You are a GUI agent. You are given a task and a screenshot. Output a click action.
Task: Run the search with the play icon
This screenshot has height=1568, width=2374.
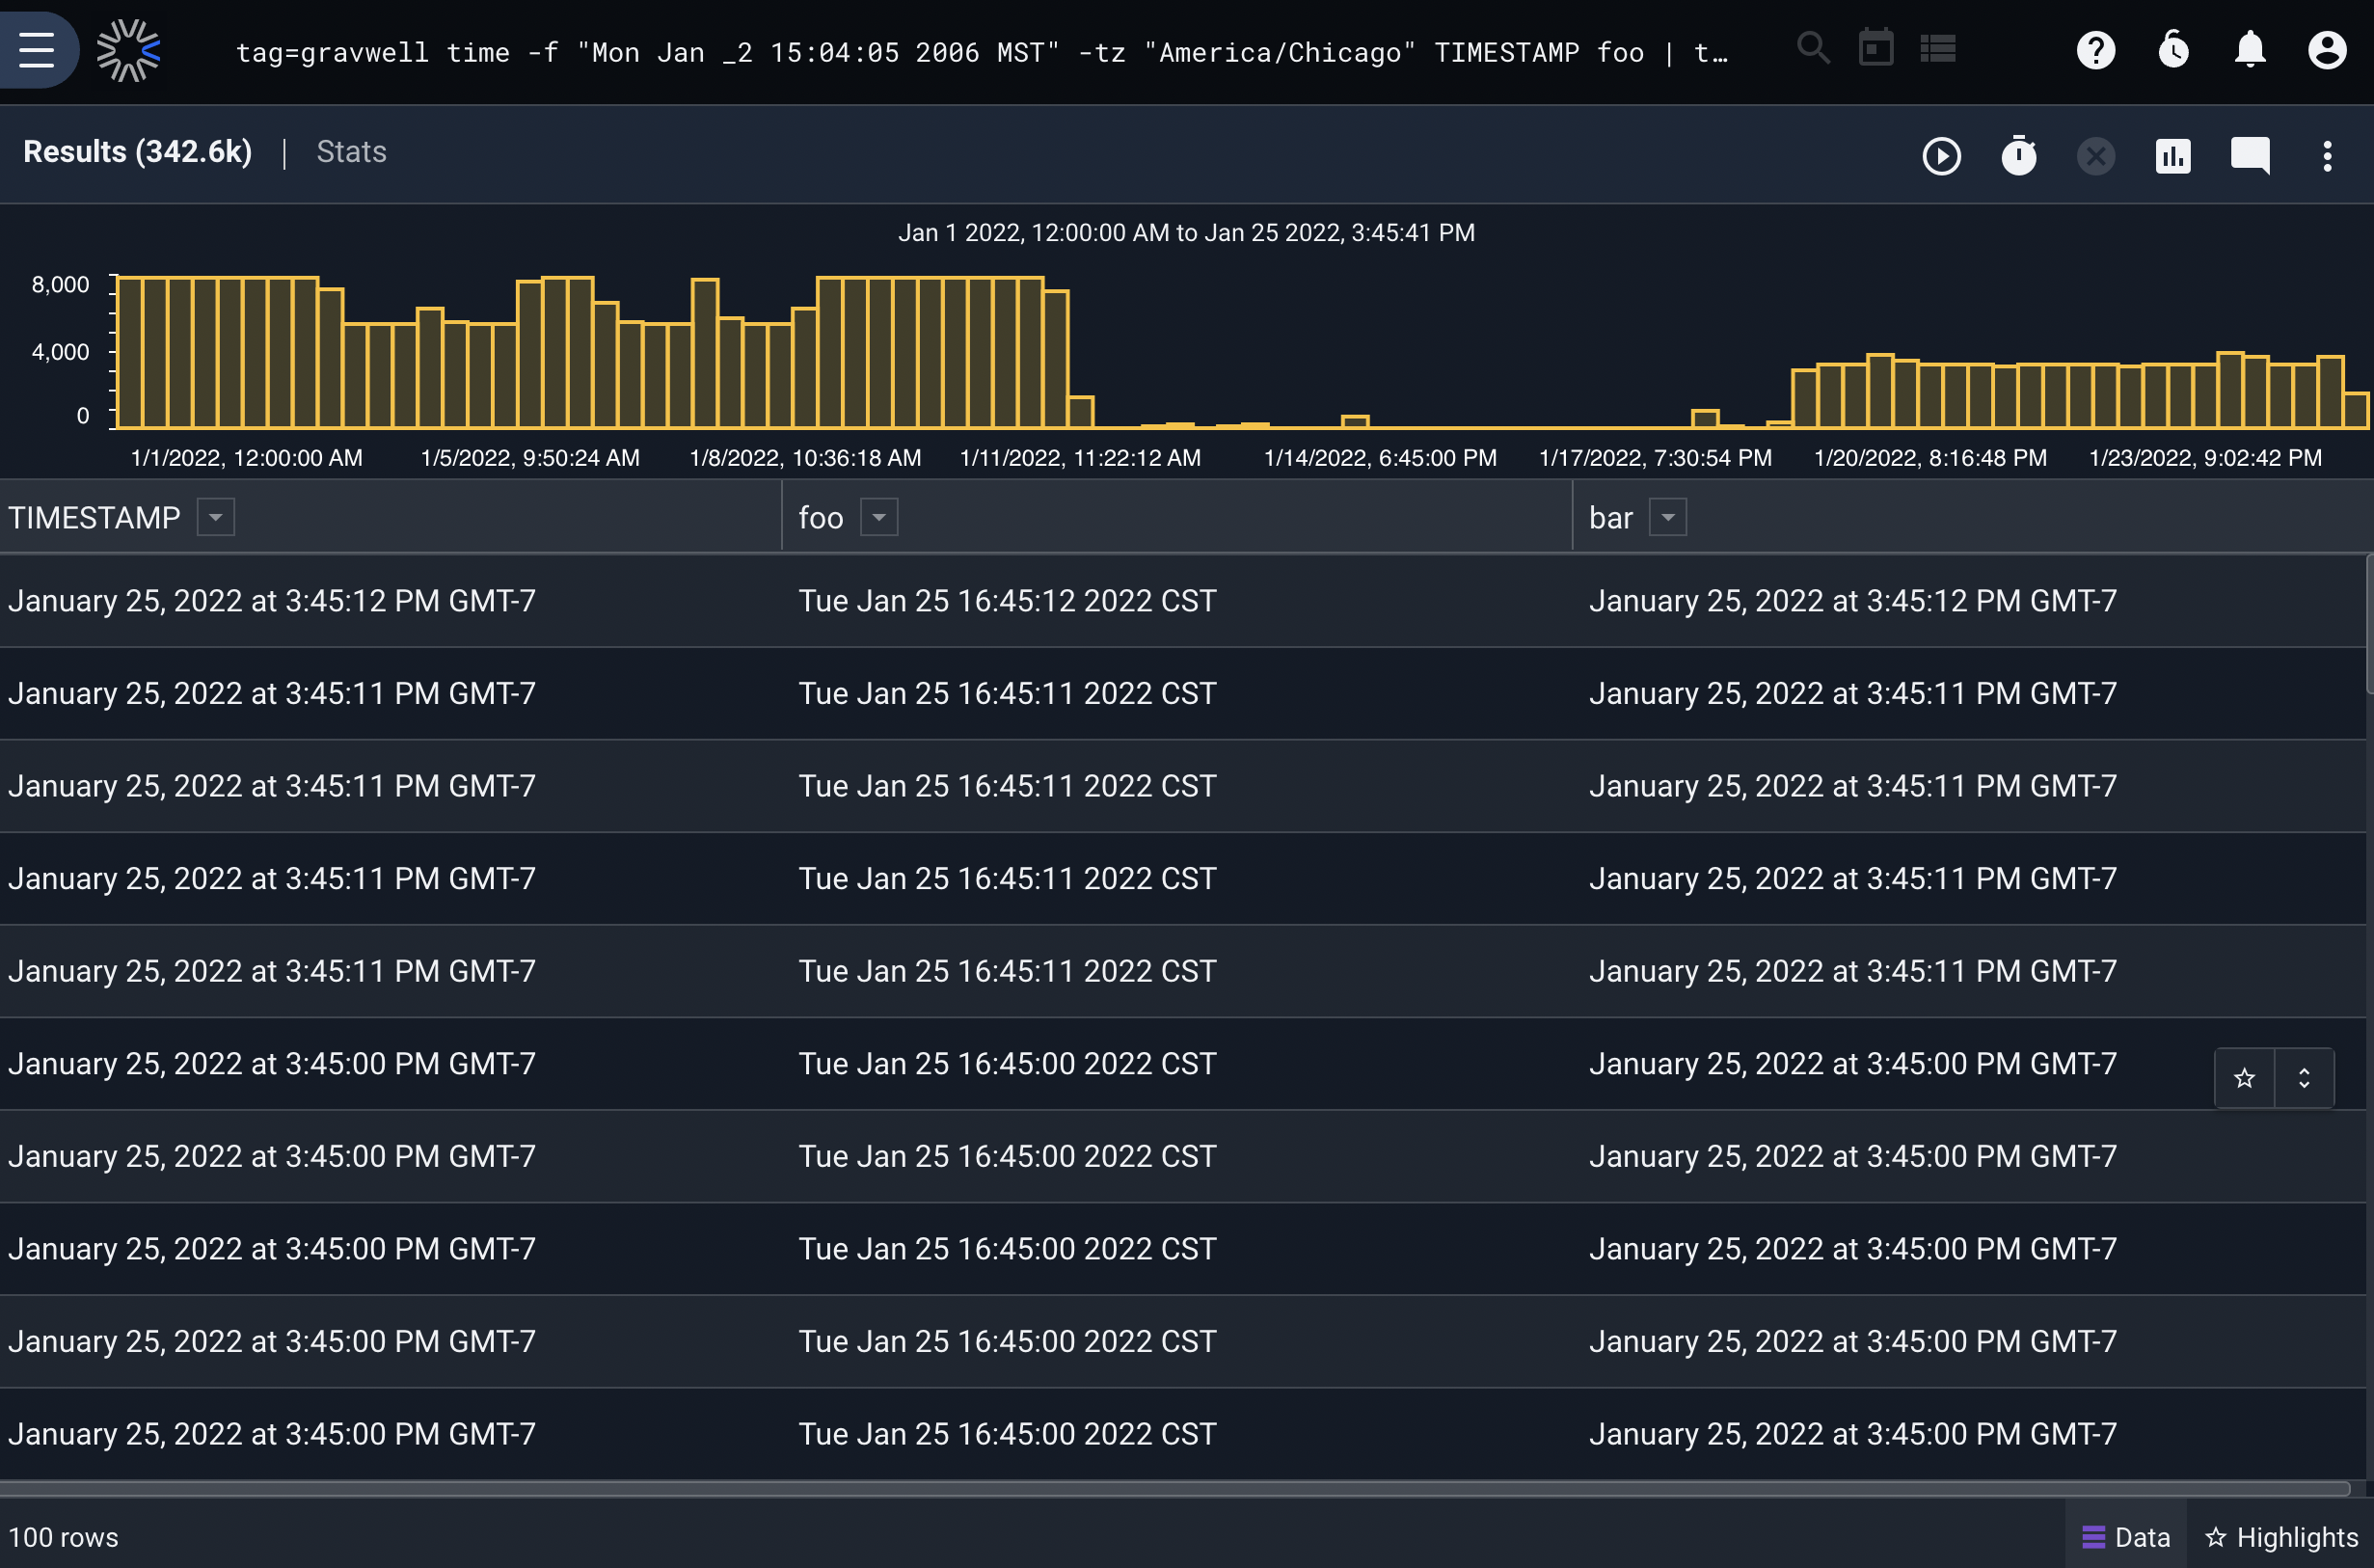(1942, 156)
